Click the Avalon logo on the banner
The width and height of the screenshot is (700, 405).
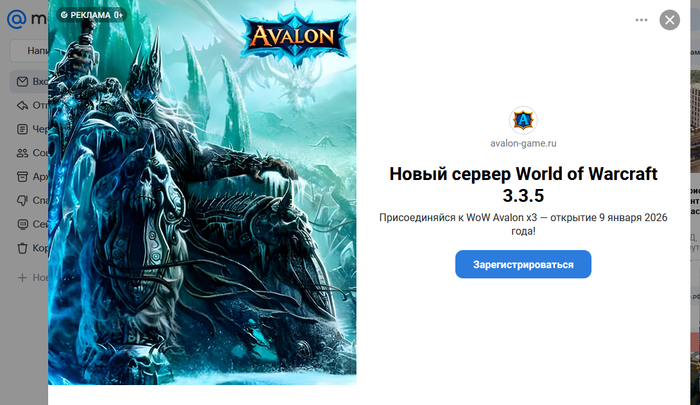[x=295, y=36]
